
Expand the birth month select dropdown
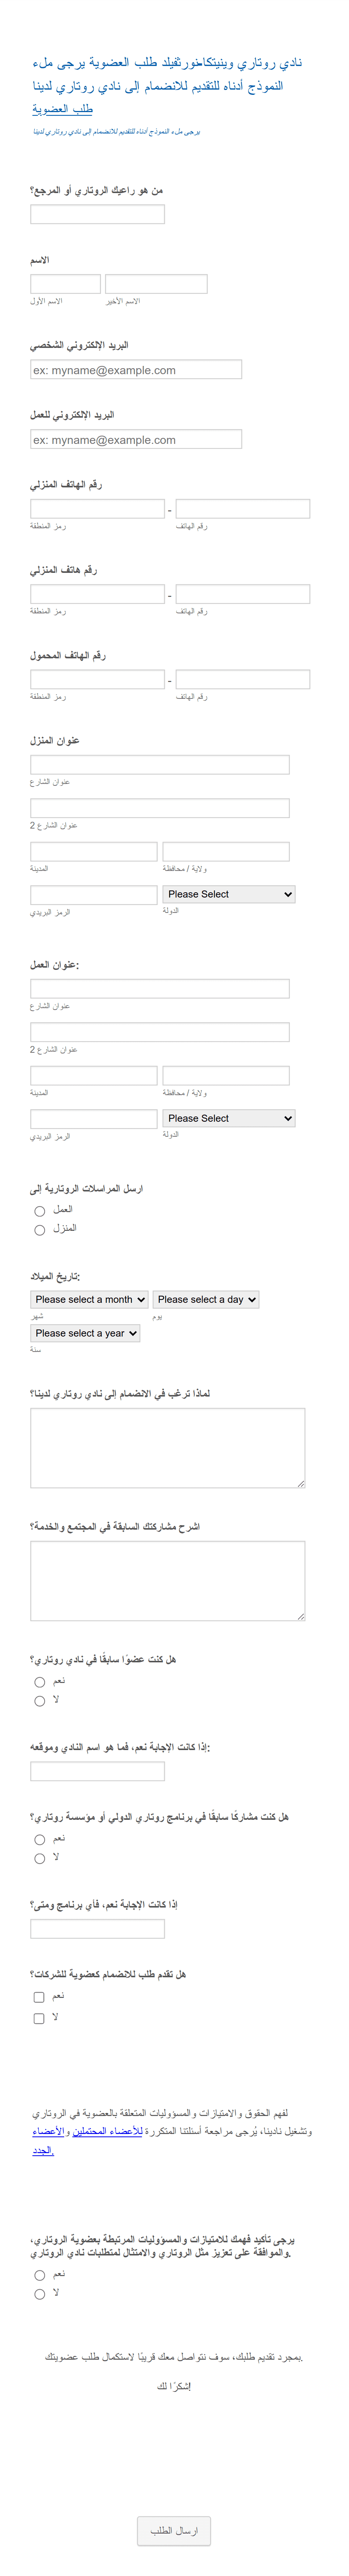89,1299
